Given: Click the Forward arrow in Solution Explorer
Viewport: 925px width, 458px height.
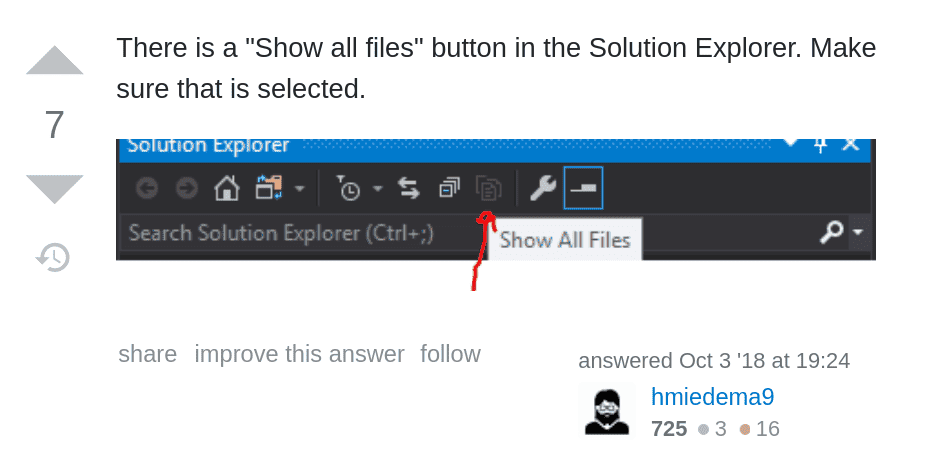Looking at the screenshot, I should (x=186, y=189).
